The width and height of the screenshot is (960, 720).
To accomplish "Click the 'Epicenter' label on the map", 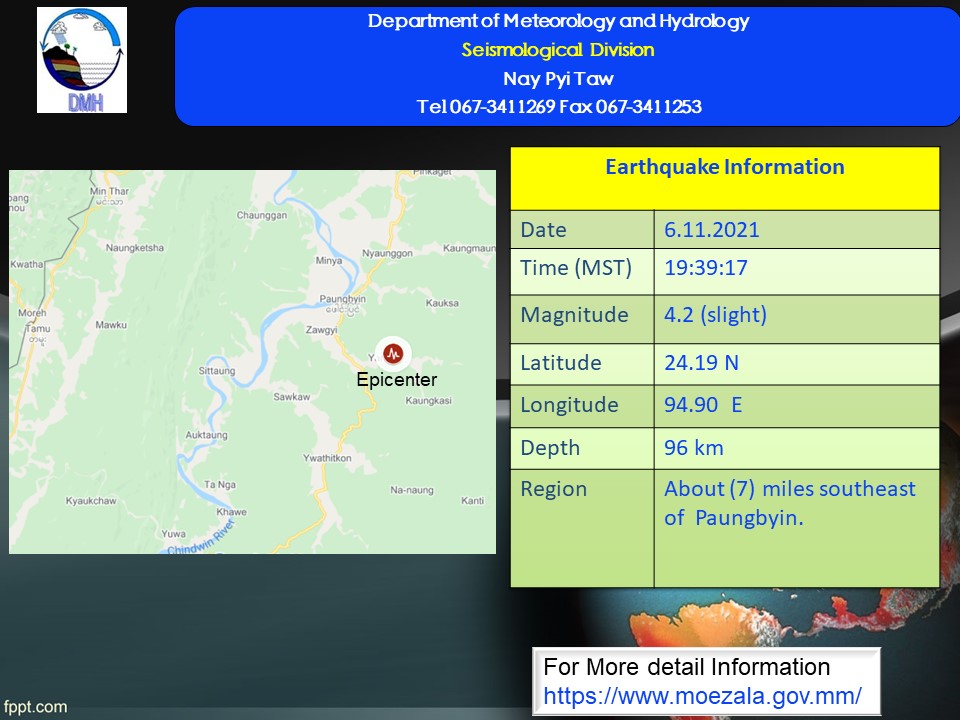I will pos(397,380).
